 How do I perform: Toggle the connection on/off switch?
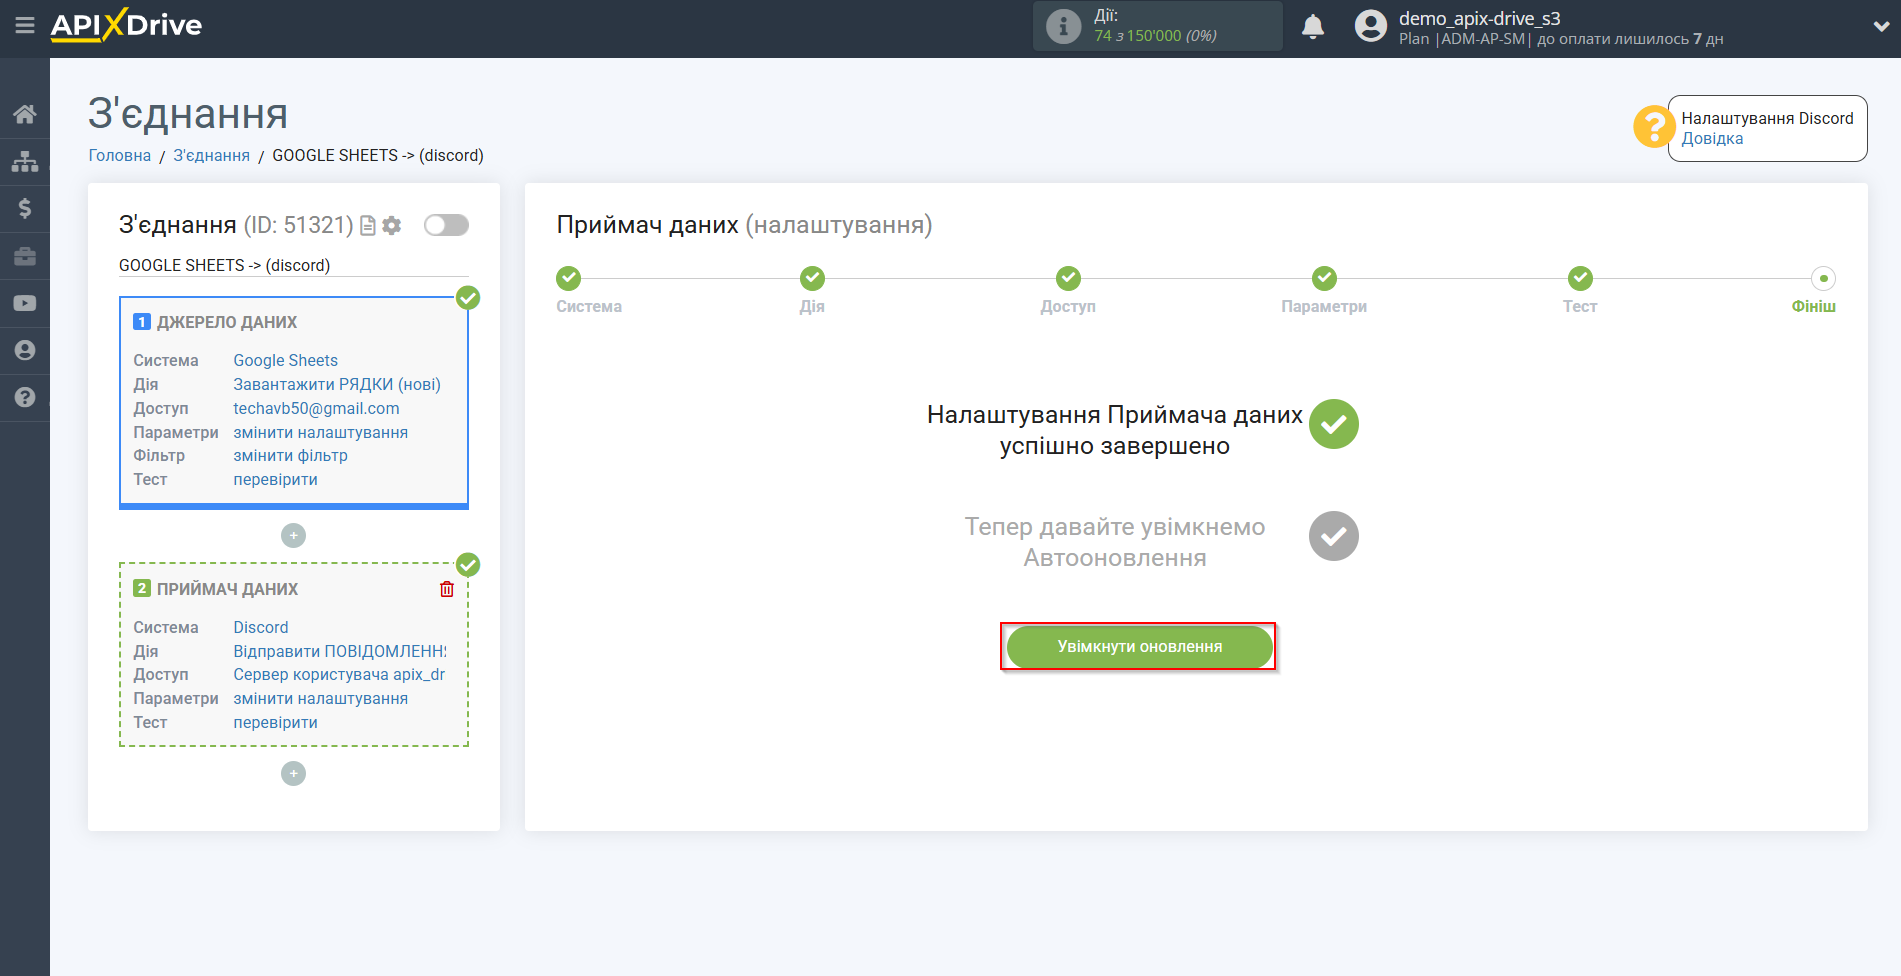[446, 225]
